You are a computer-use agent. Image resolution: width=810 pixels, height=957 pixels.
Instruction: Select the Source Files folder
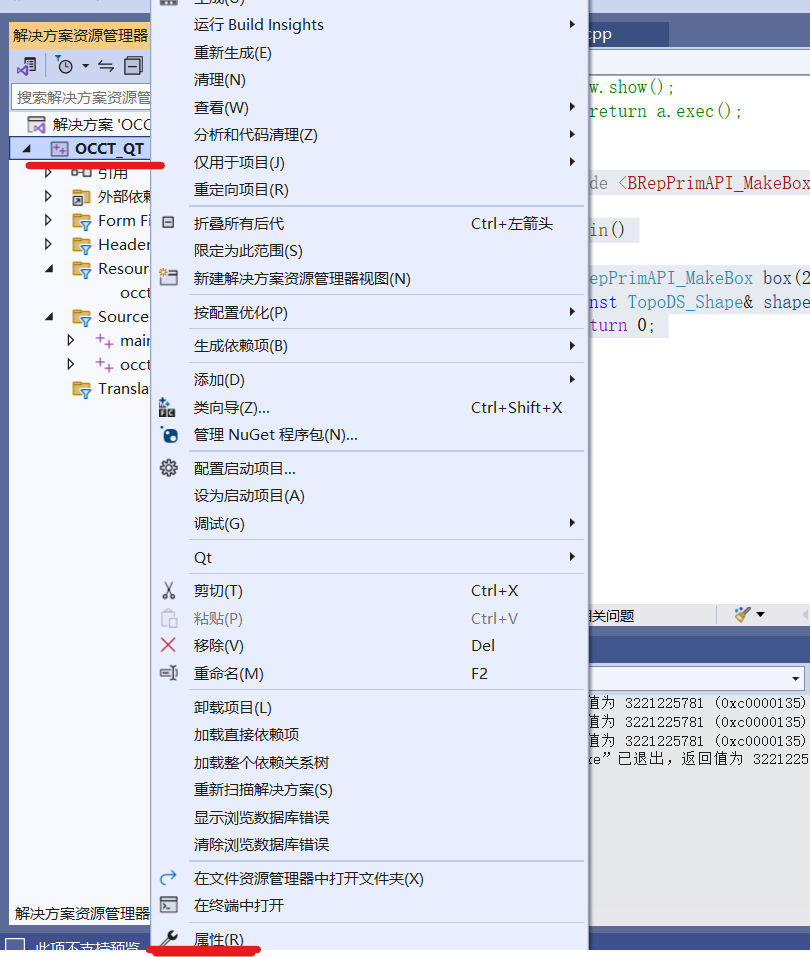(x=110, y=317)
